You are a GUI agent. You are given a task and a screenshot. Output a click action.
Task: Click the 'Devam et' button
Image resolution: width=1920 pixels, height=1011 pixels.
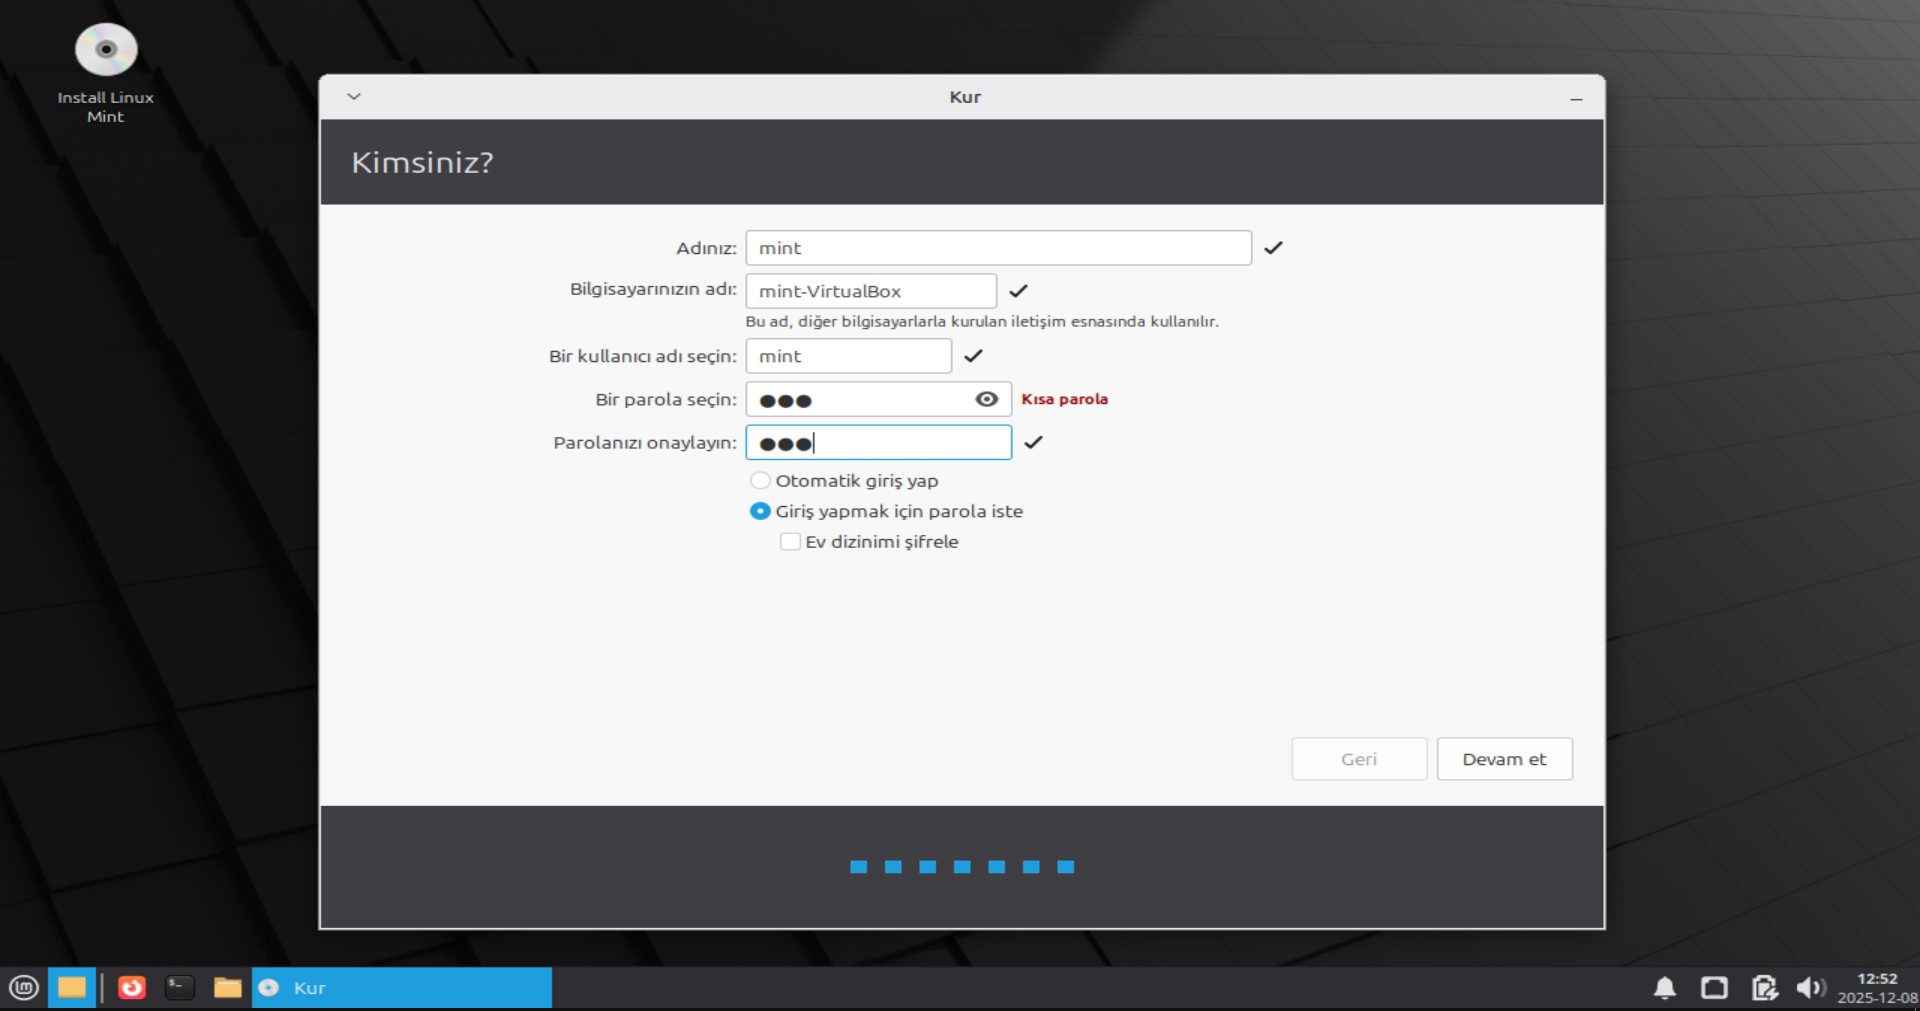tap(1504, 759)
